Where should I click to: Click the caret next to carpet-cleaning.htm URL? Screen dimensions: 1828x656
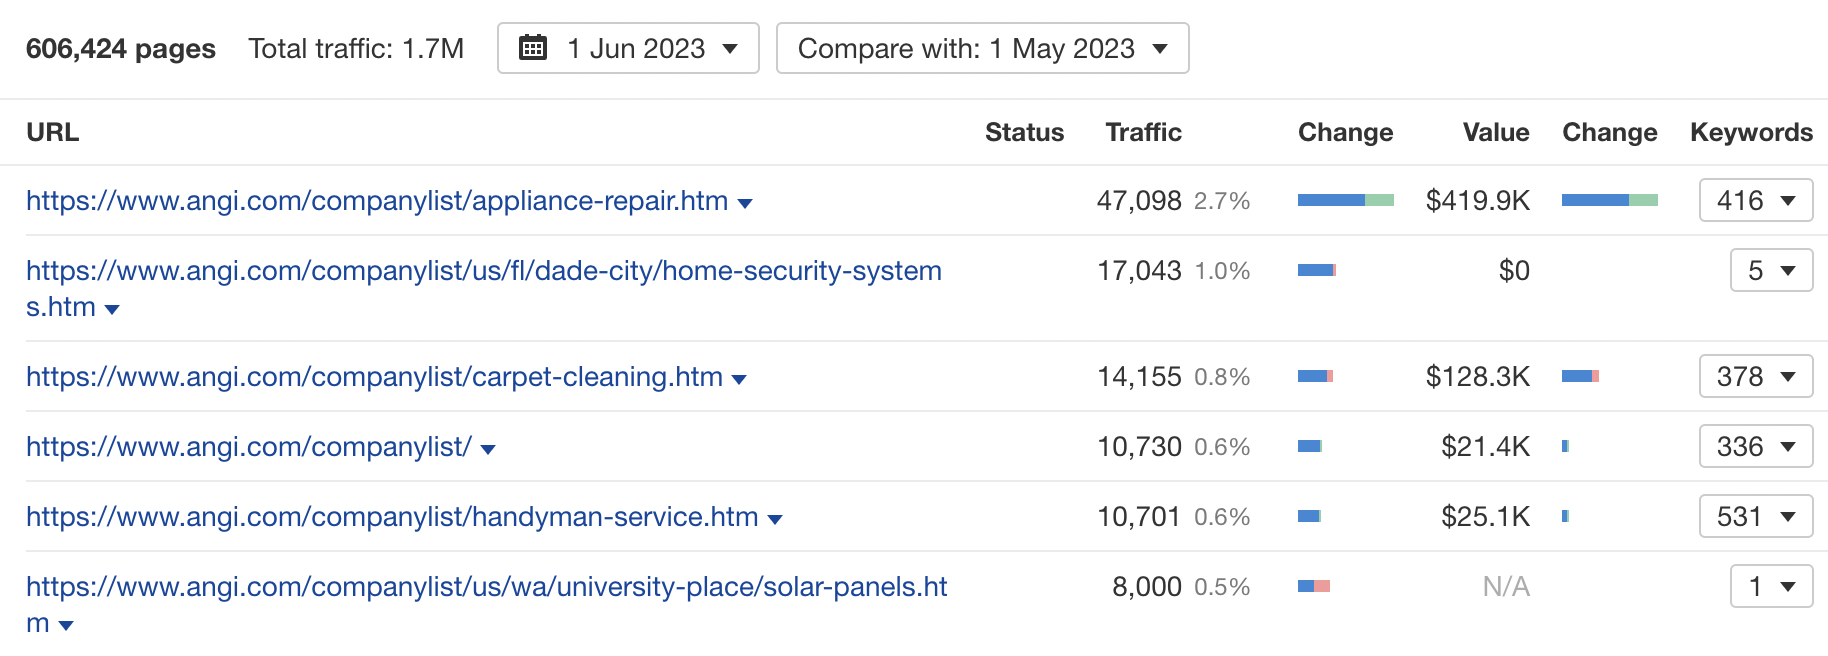tap(740, 379)
